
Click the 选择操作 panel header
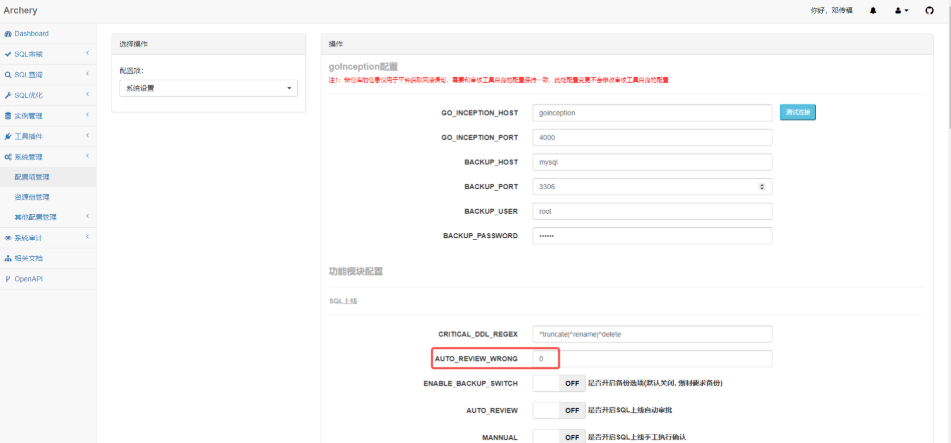pos(209,44)
